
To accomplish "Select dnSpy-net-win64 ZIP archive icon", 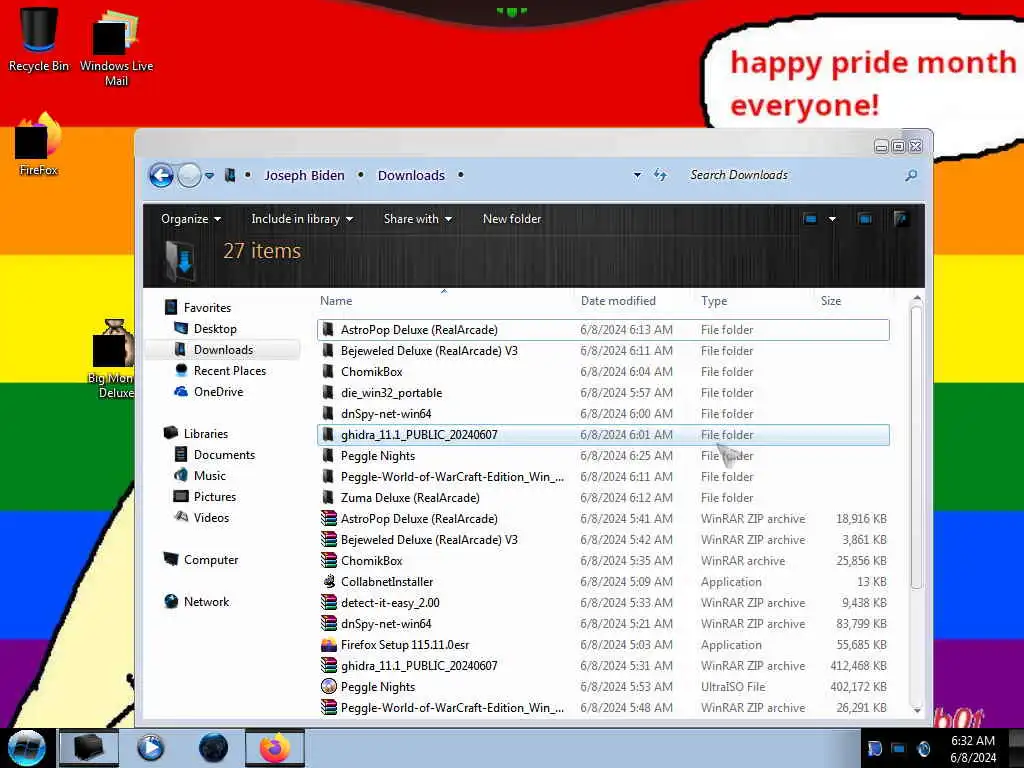I will click(329, 624).
